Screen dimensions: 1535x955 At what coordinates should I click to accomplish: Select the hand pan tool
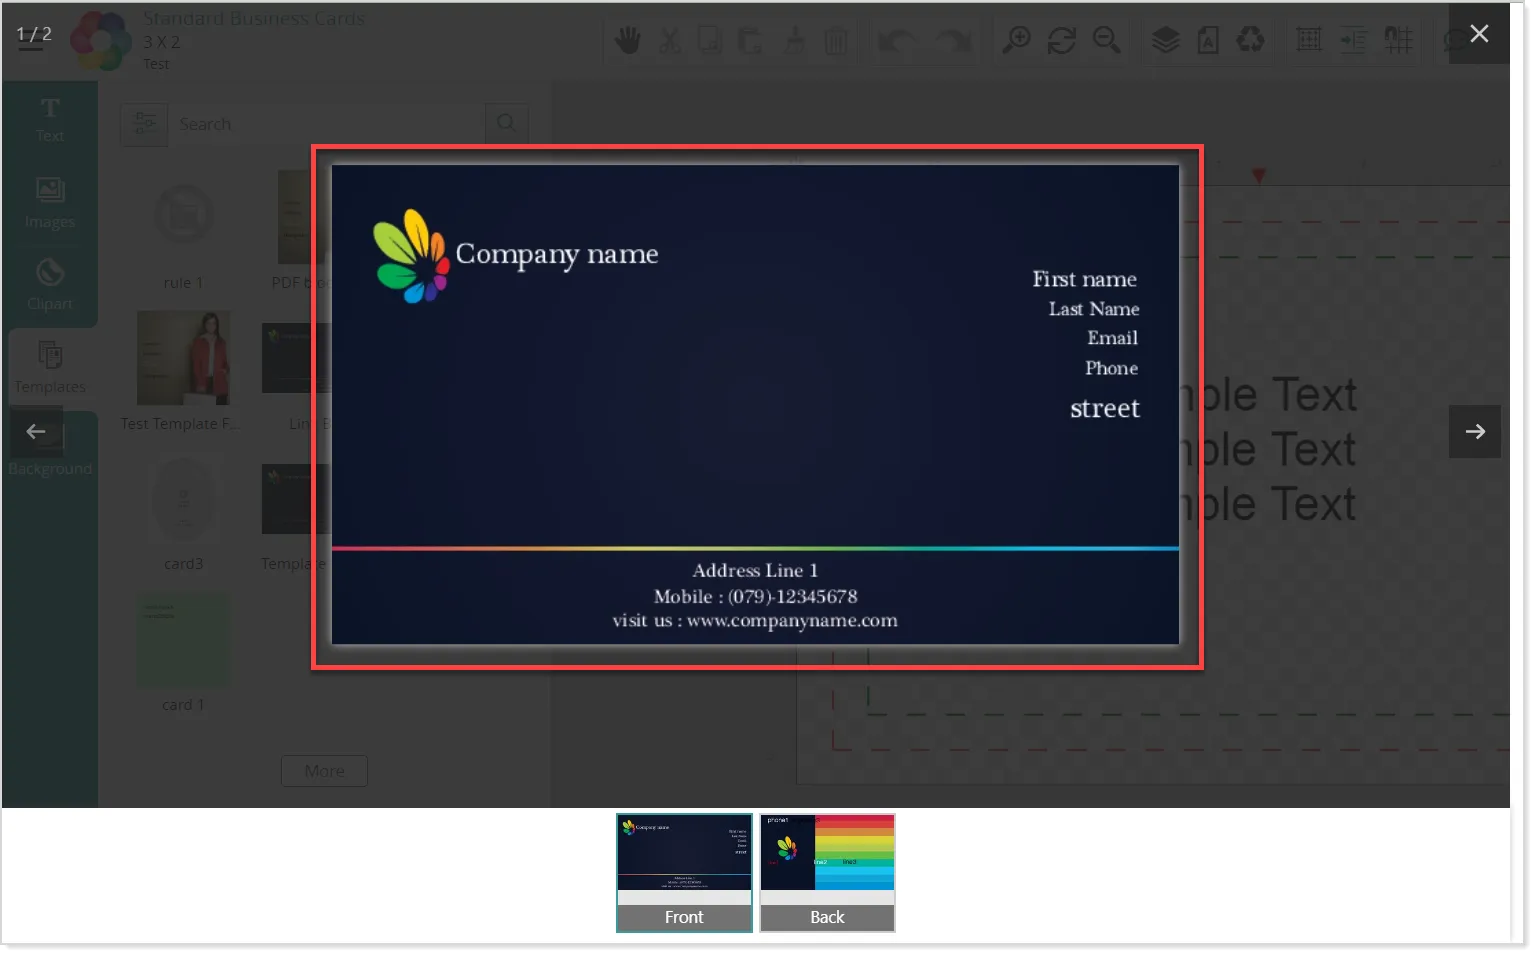pyautogui.click(x=628, y=41)
